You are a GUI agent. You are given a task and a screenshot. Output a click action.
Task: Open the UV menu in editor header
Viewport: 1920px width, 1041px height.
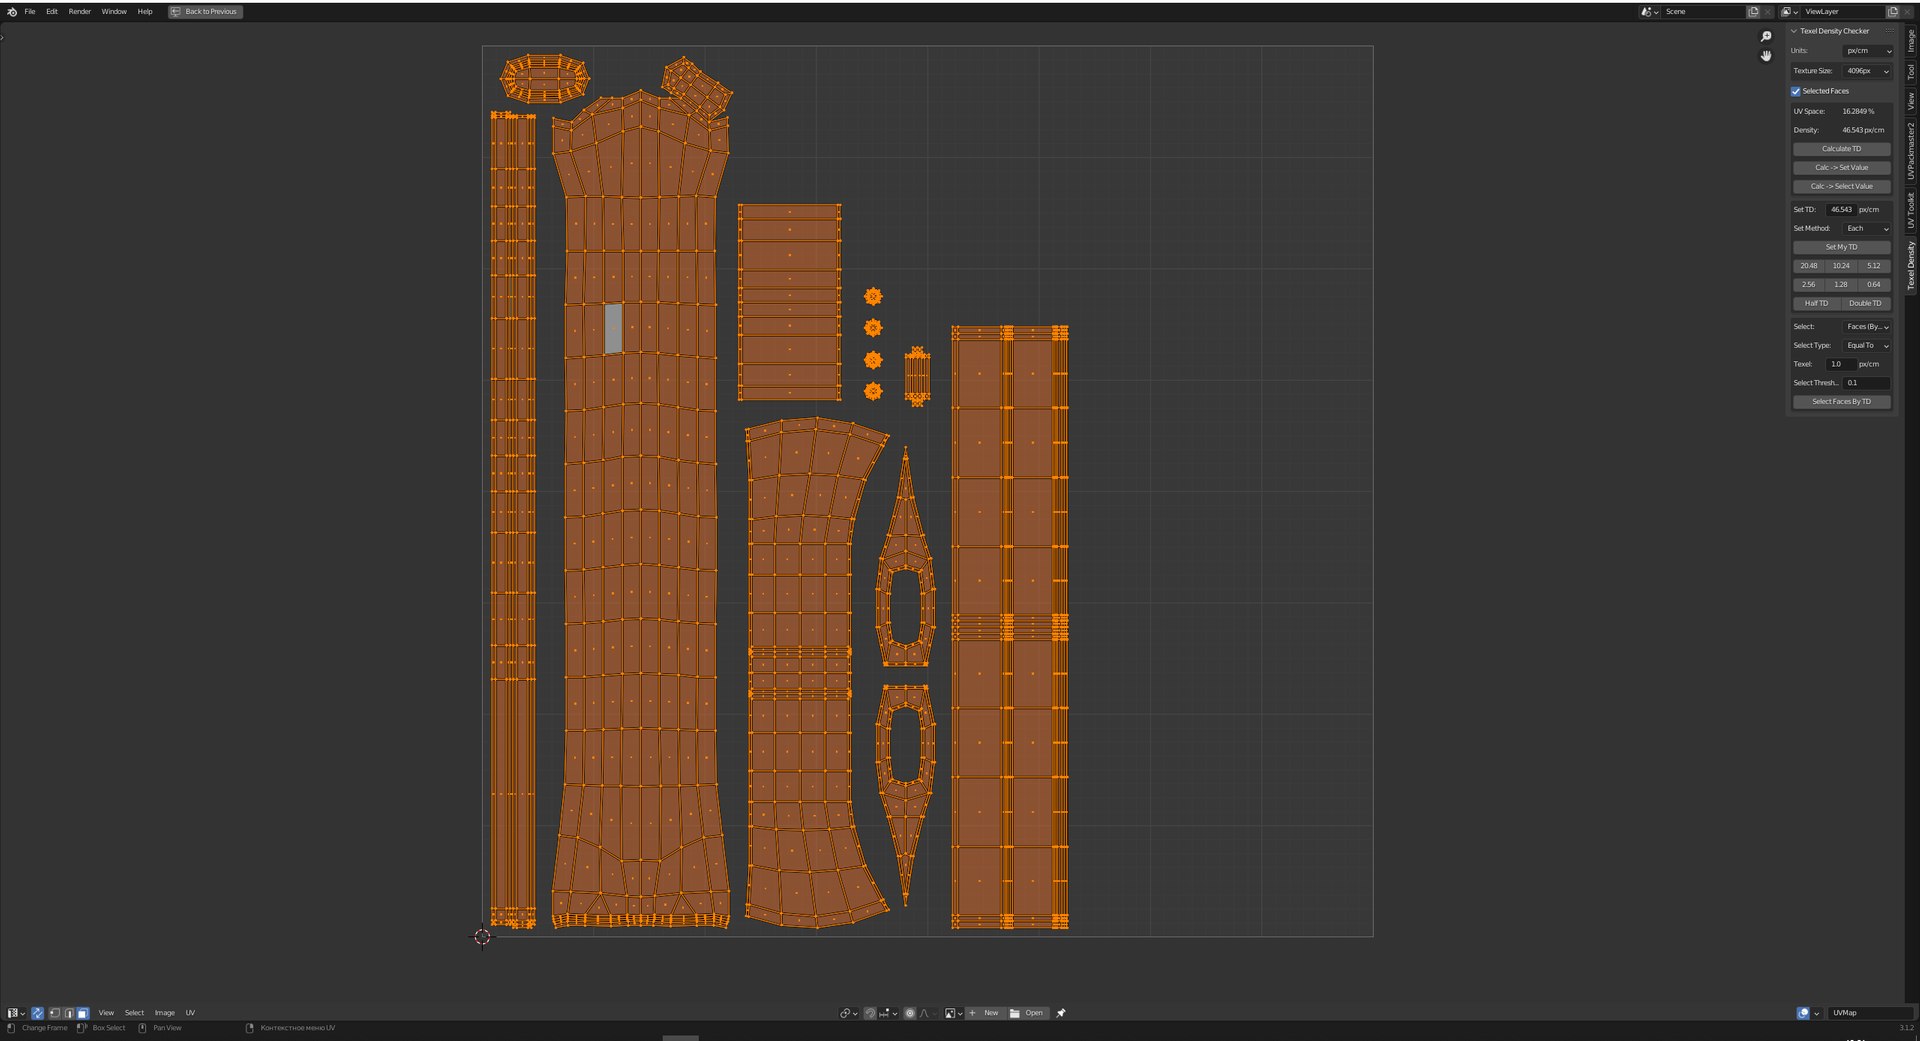click(190, 1013)
